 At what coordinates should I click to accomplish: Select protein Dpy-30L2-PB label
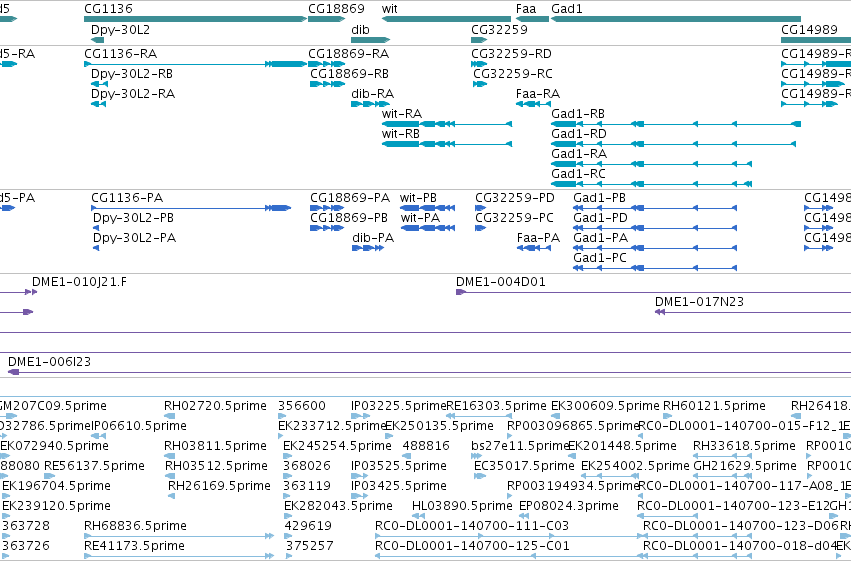pyautogui.click(x=134, y=218)
